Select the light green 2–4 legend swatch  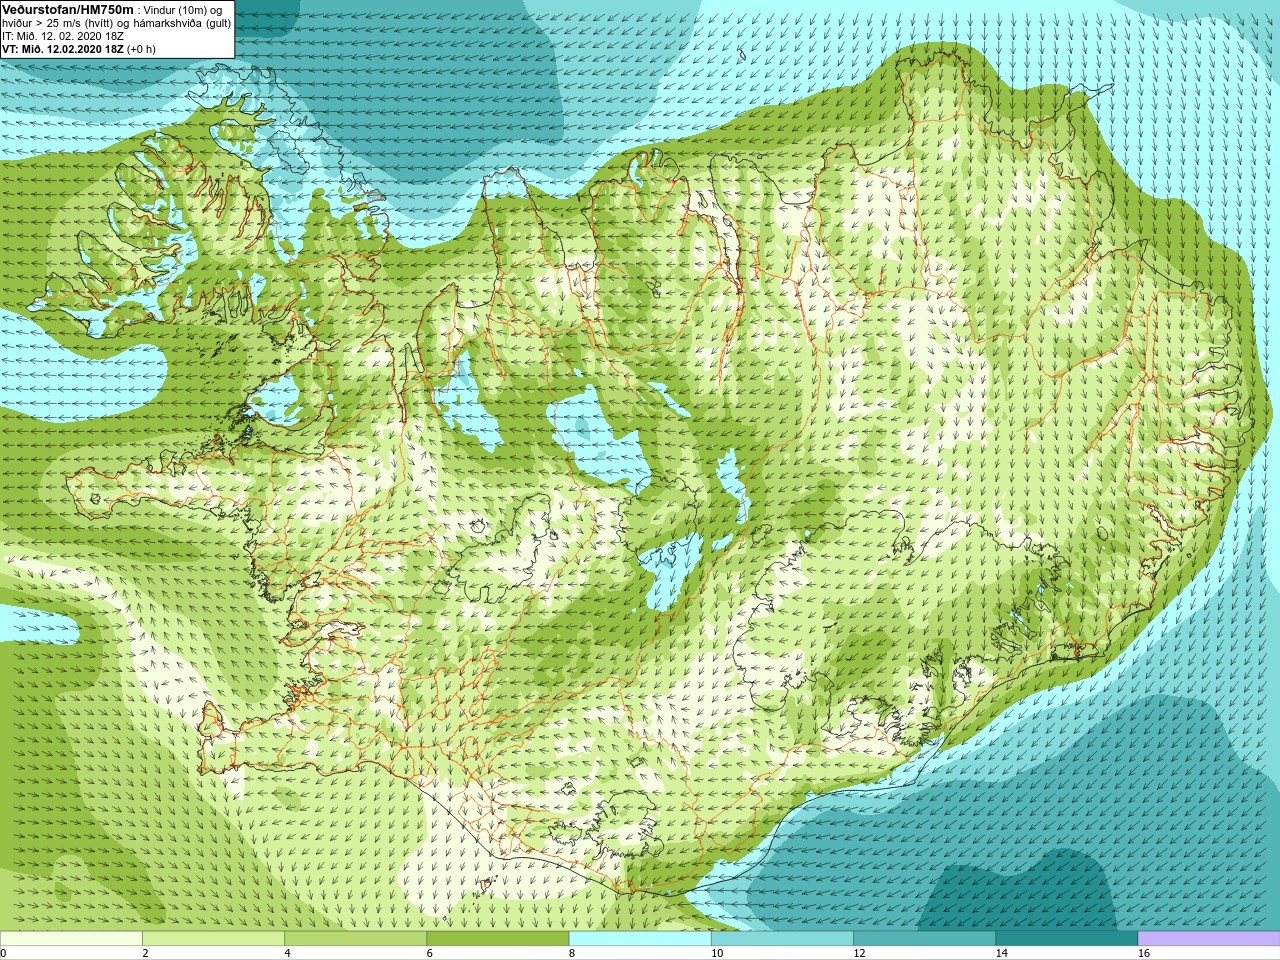click(213, 939)
